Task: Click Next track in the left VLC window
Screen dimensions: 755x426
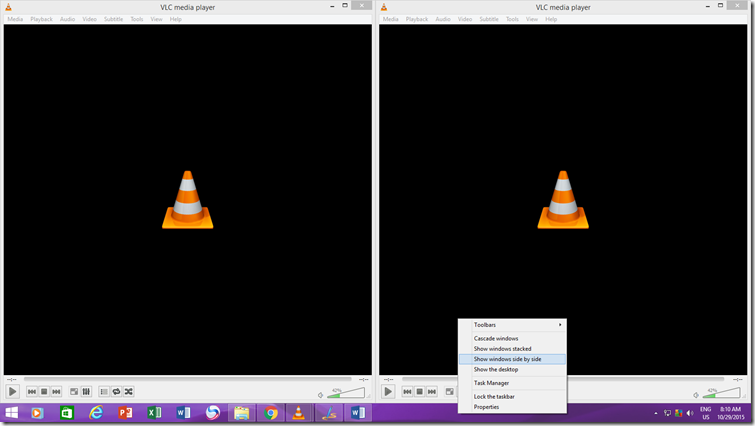Action: (x=56, y=392)
